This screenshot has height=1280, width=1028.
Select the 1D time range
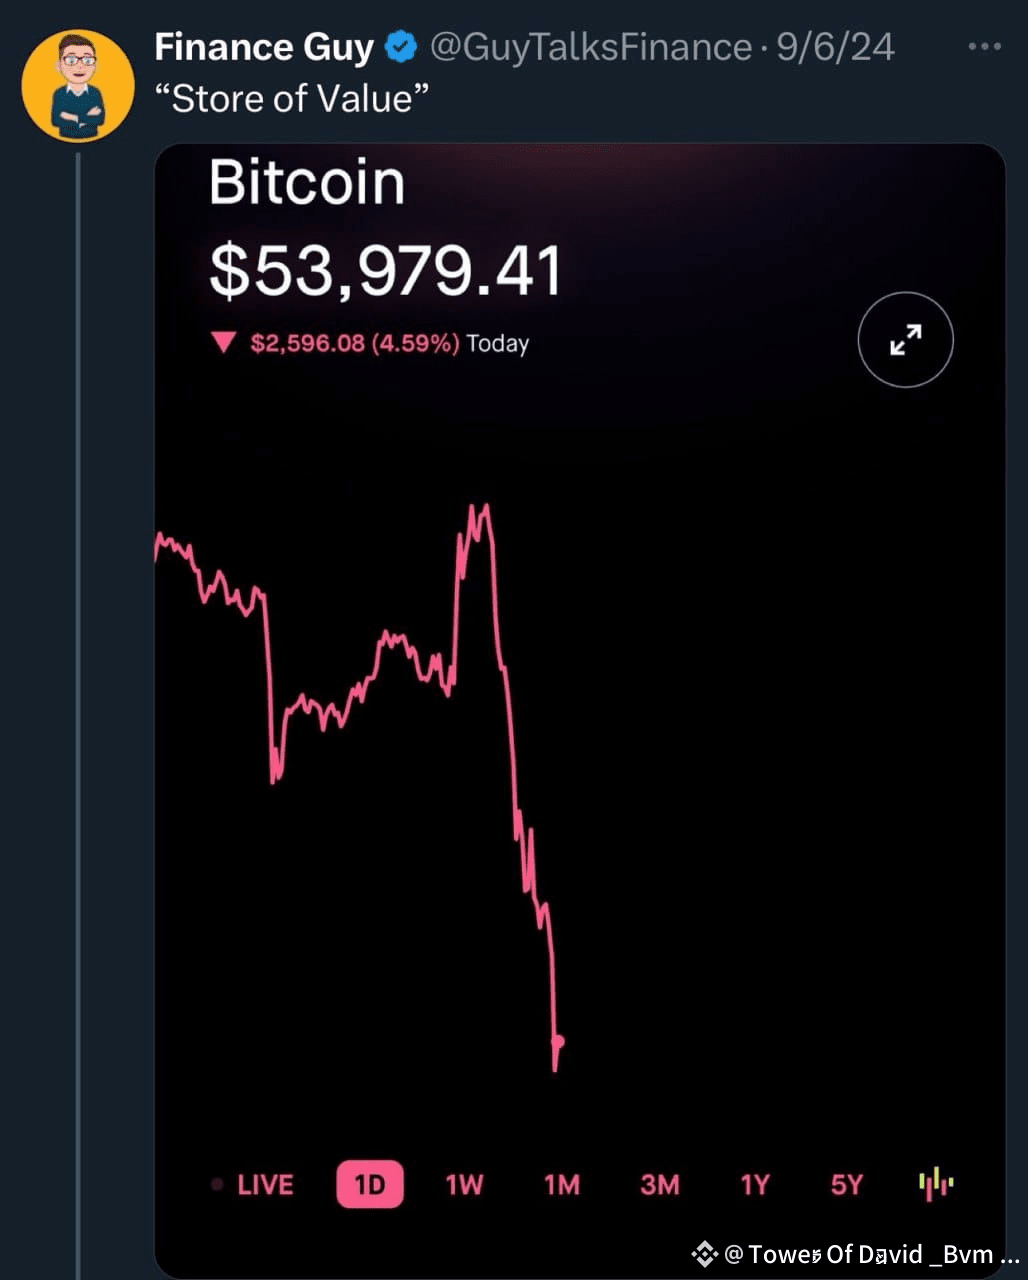point(370,1185)
